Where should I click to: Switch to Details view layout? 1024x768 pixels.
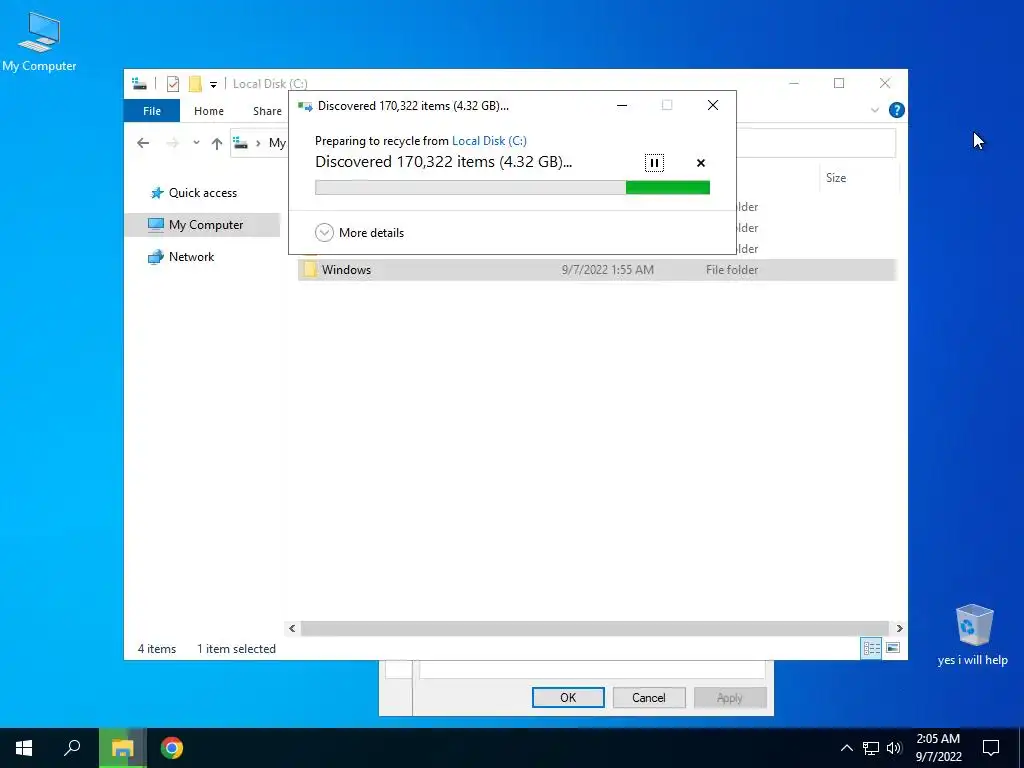point(871,648)
